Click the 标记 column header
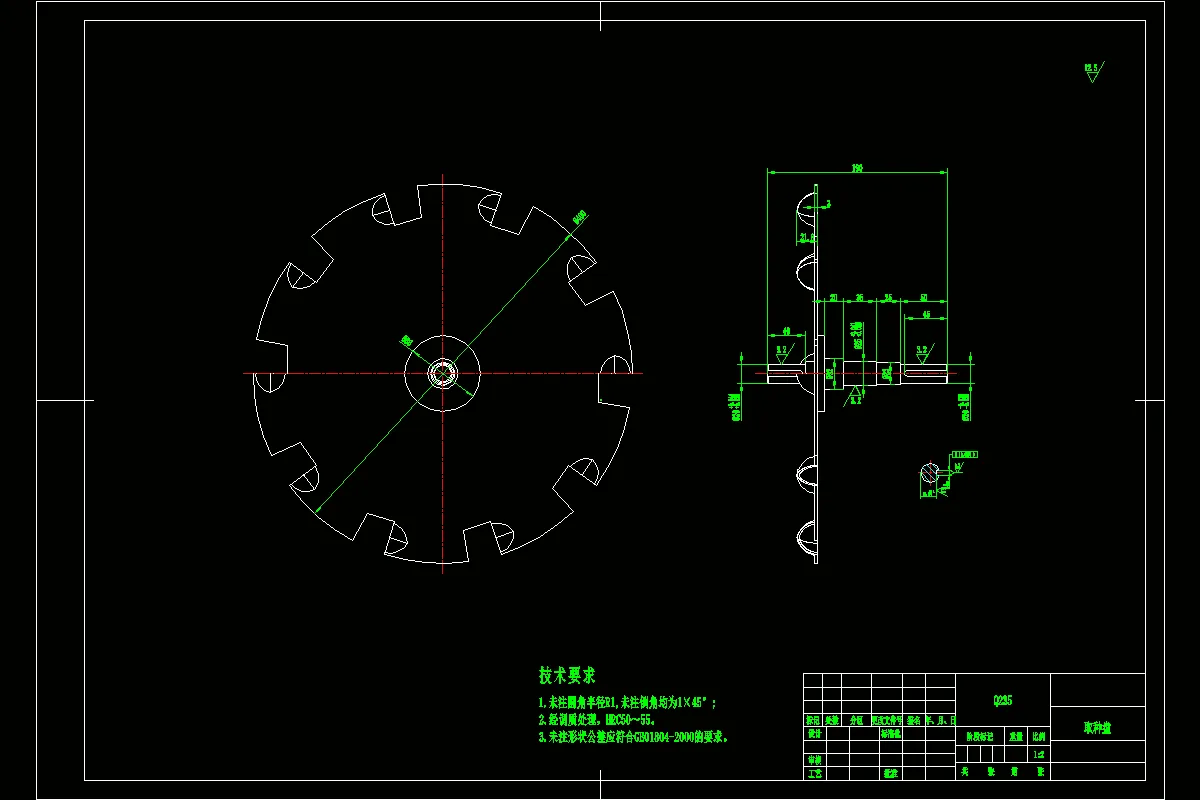The height and width of the screenshot is (800, 1200). coord(813,720)
